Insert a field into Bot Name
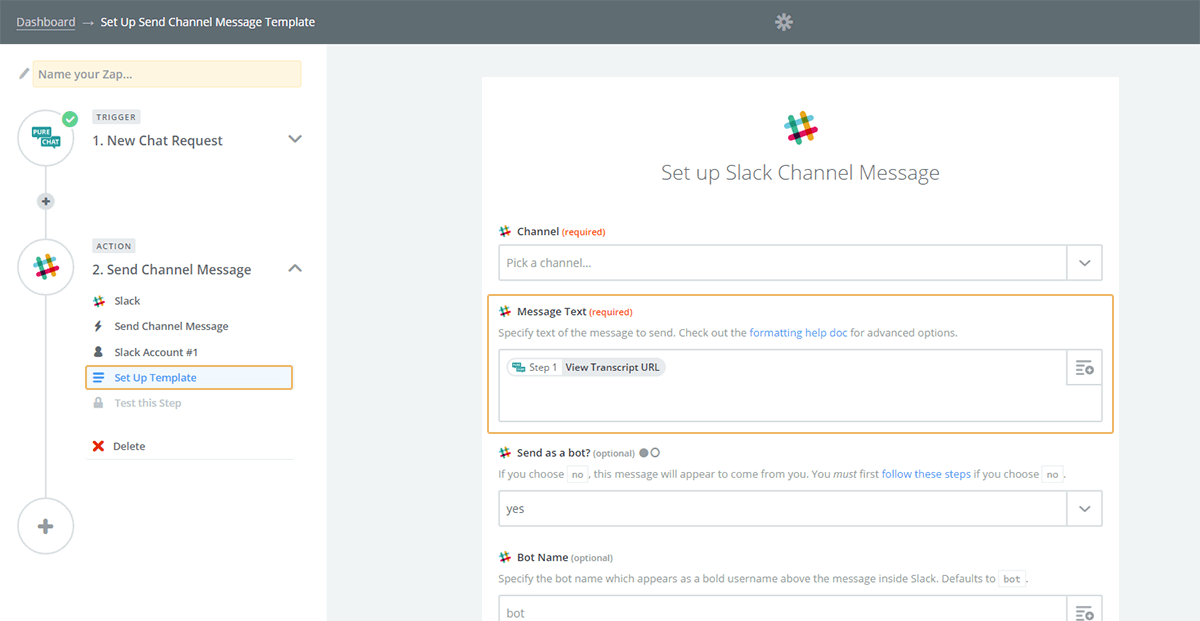This screenshot has width=1200, height=621. tap(1085, 610)
